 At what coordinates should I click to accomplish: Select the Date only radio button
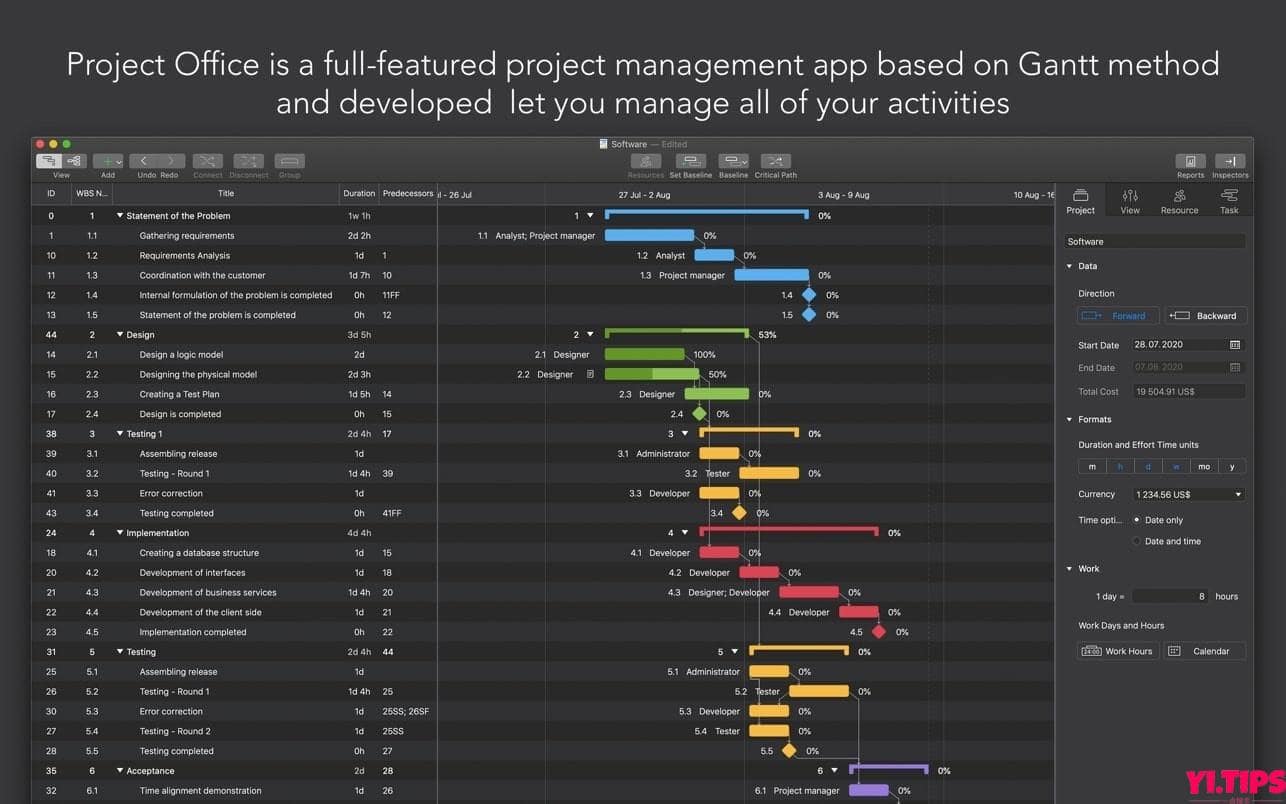coord(1137,520)
